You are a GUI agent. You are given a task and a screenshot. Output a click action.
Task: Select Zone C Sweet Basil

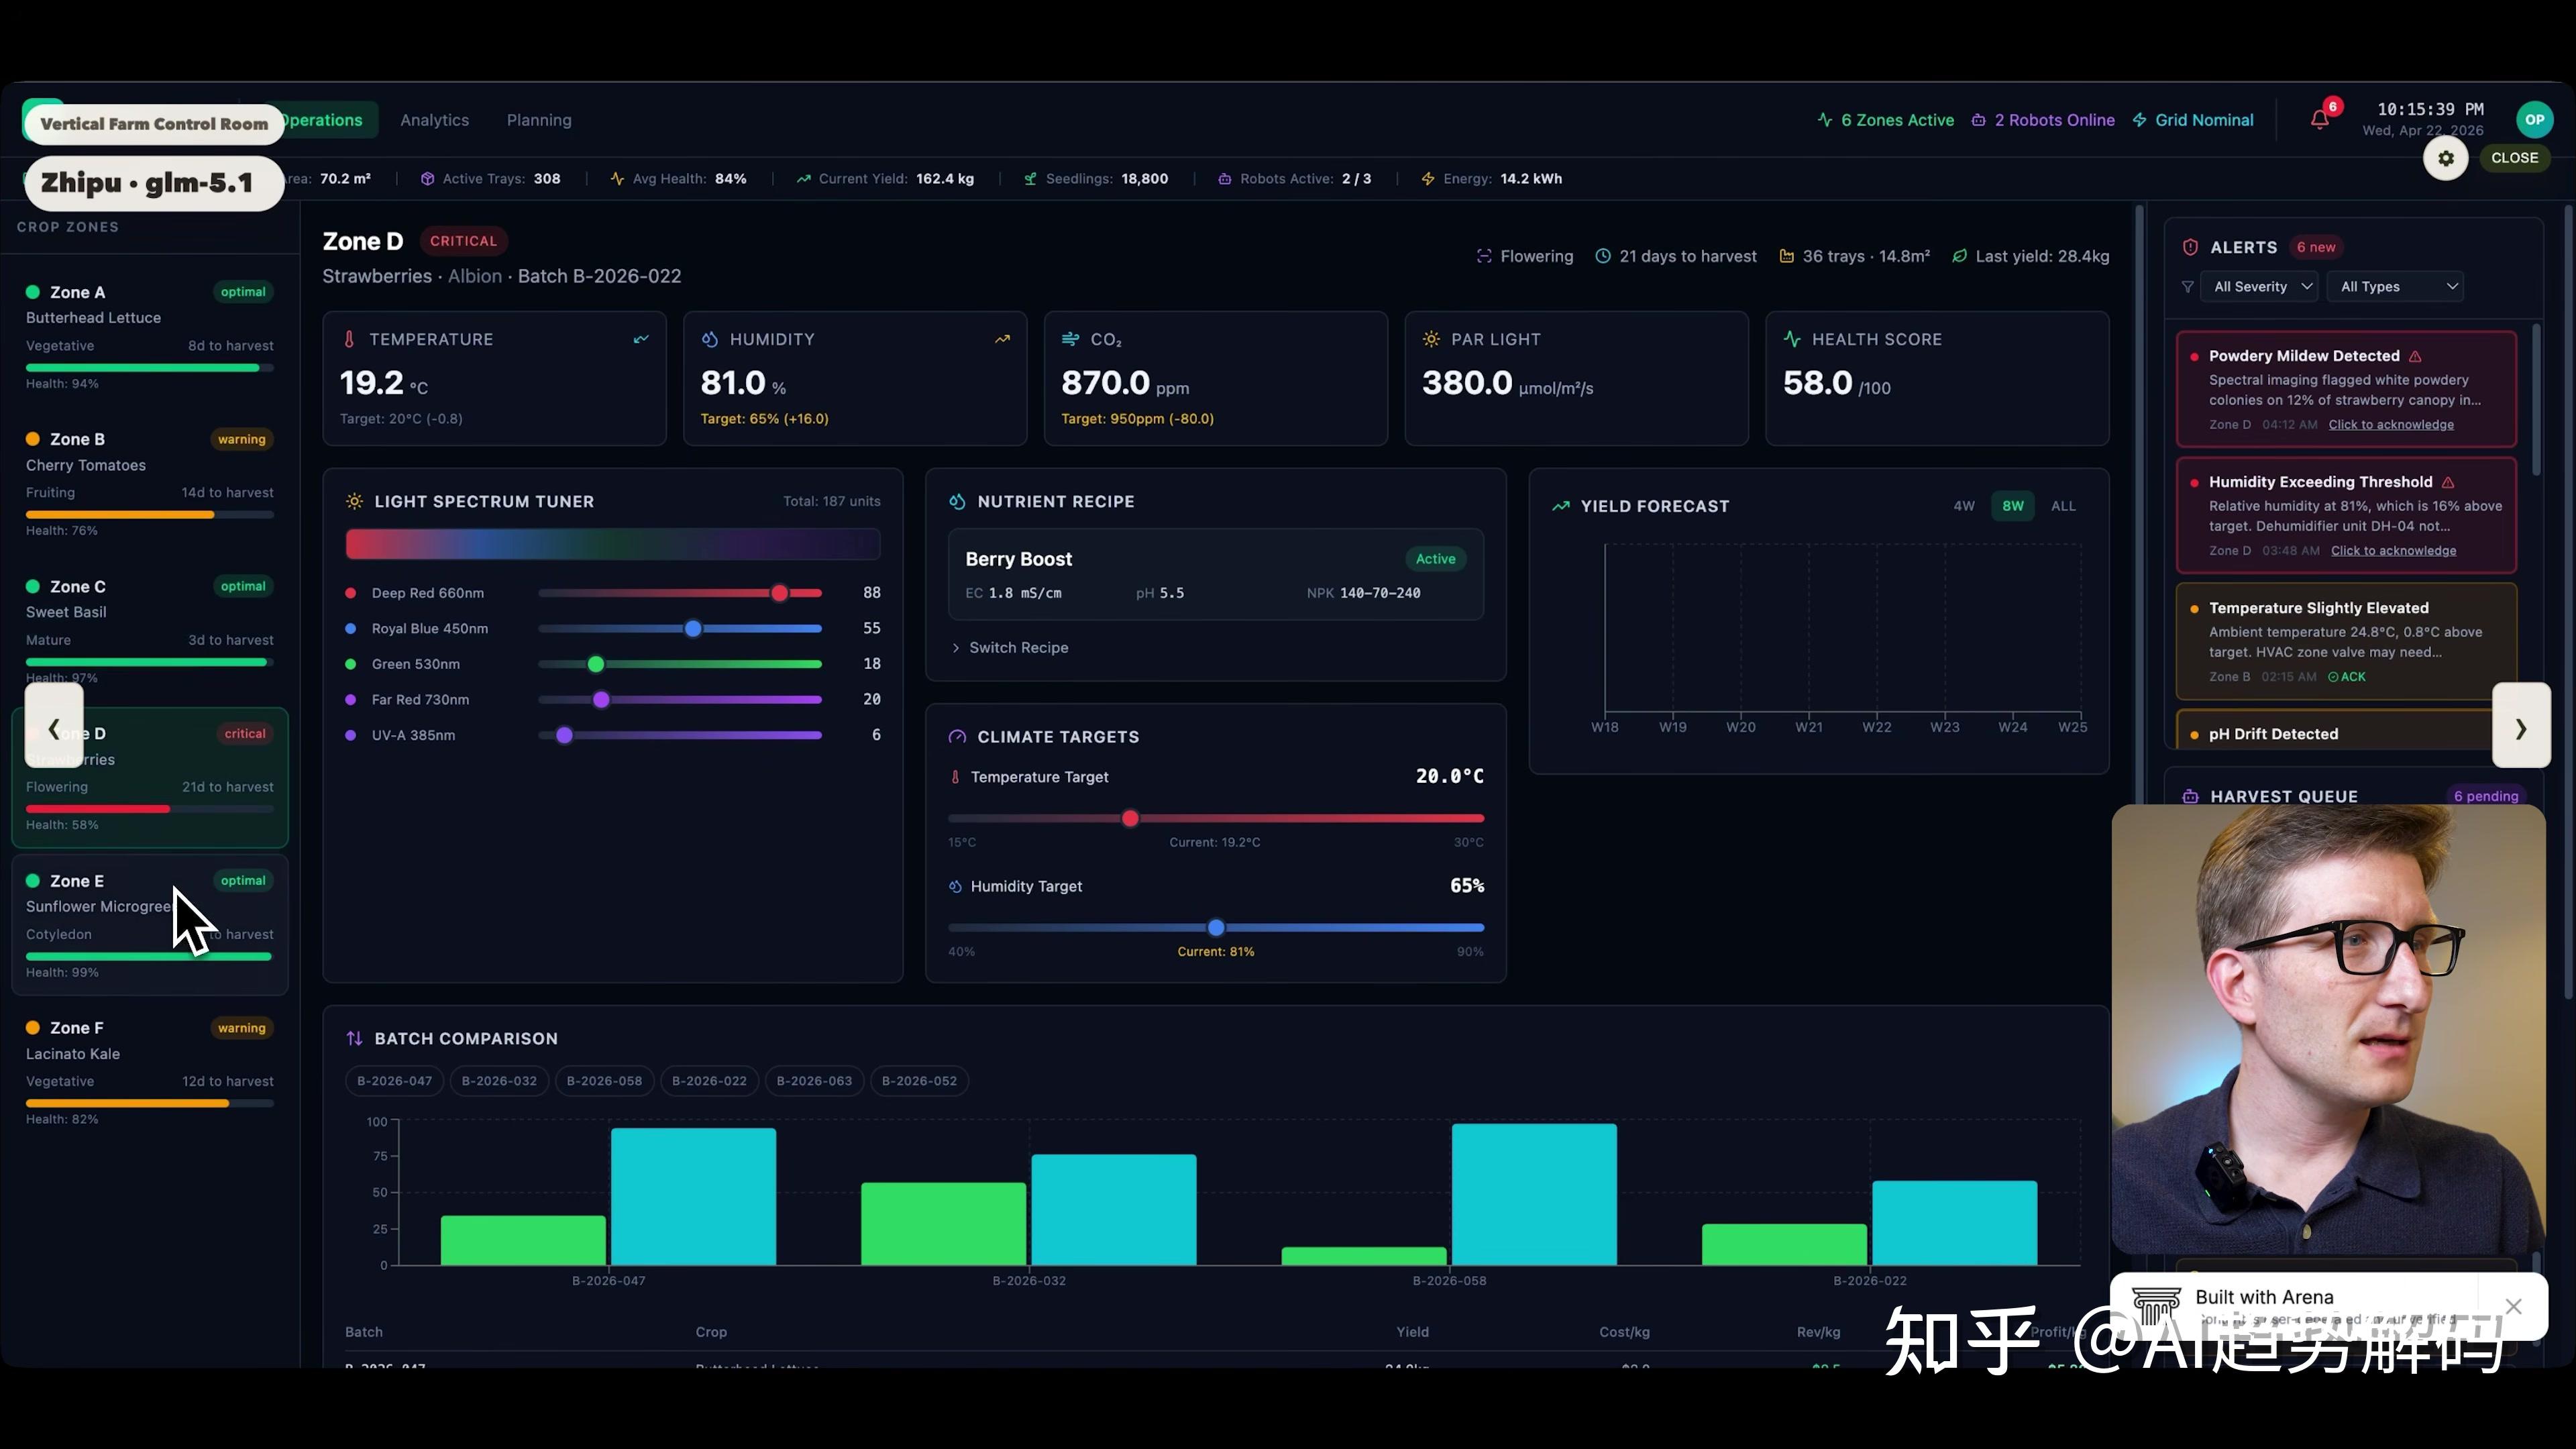point(150,631)
